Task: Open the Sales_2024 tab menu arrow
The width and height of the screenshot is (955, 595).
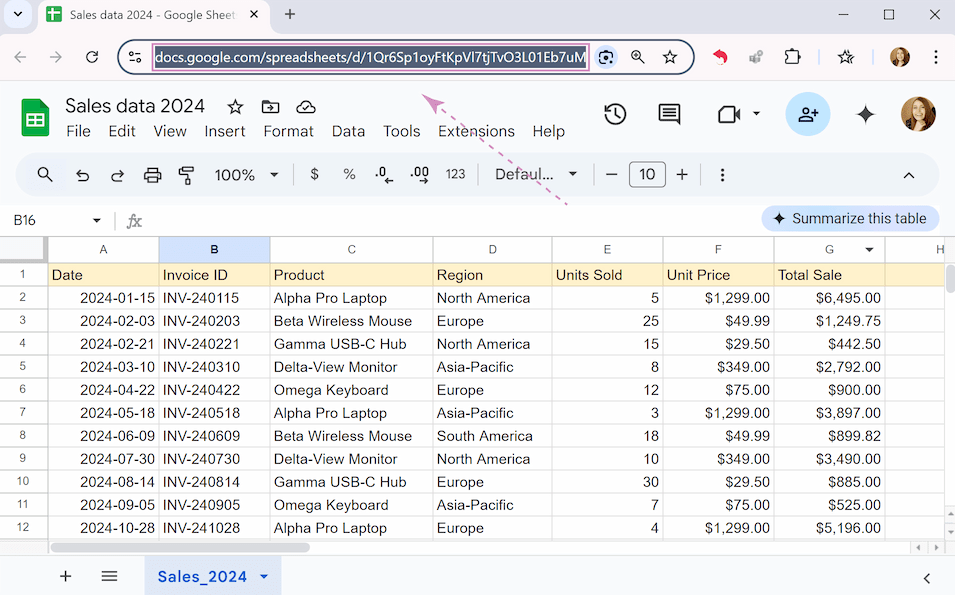Action: click(x=264, y=577)
